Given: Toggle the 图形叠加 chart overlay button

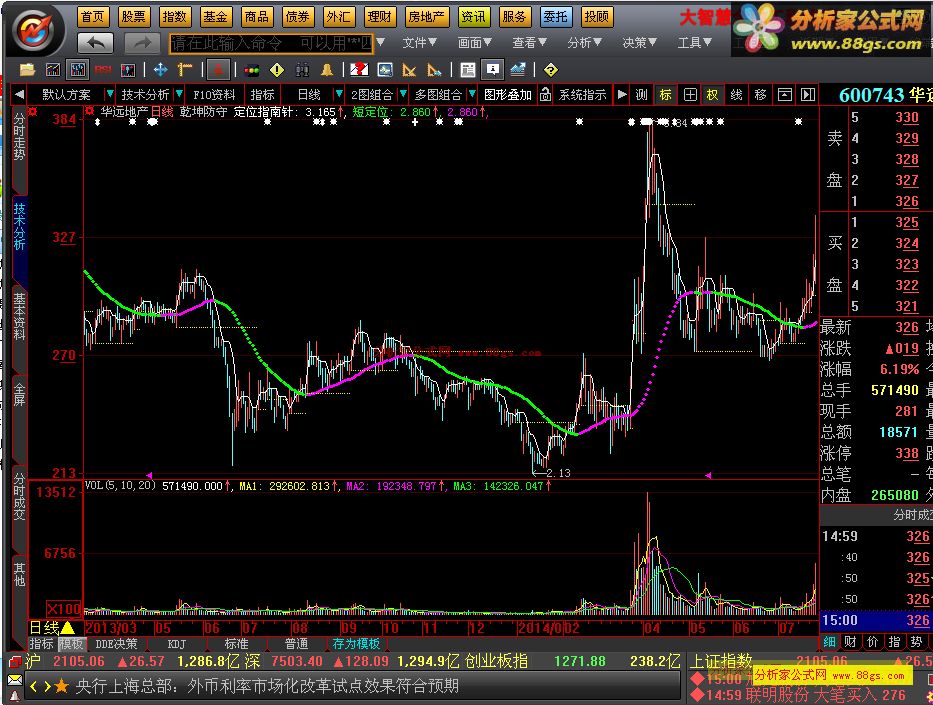Looking at the screenshot, I should pyautogui.click(x=508, y=95).
